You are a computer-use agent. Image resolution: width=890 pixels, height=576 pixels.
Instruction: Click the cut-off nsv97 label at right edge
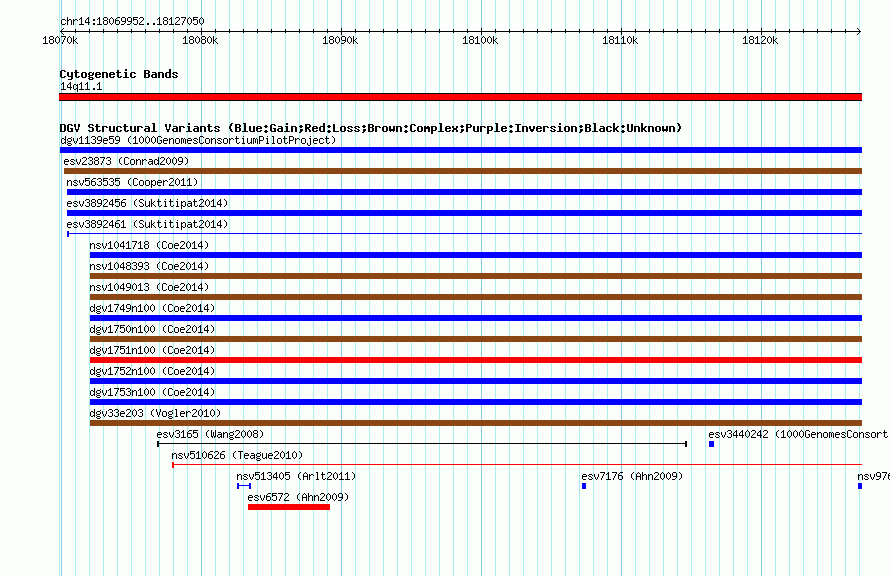(x=874, y=476)
